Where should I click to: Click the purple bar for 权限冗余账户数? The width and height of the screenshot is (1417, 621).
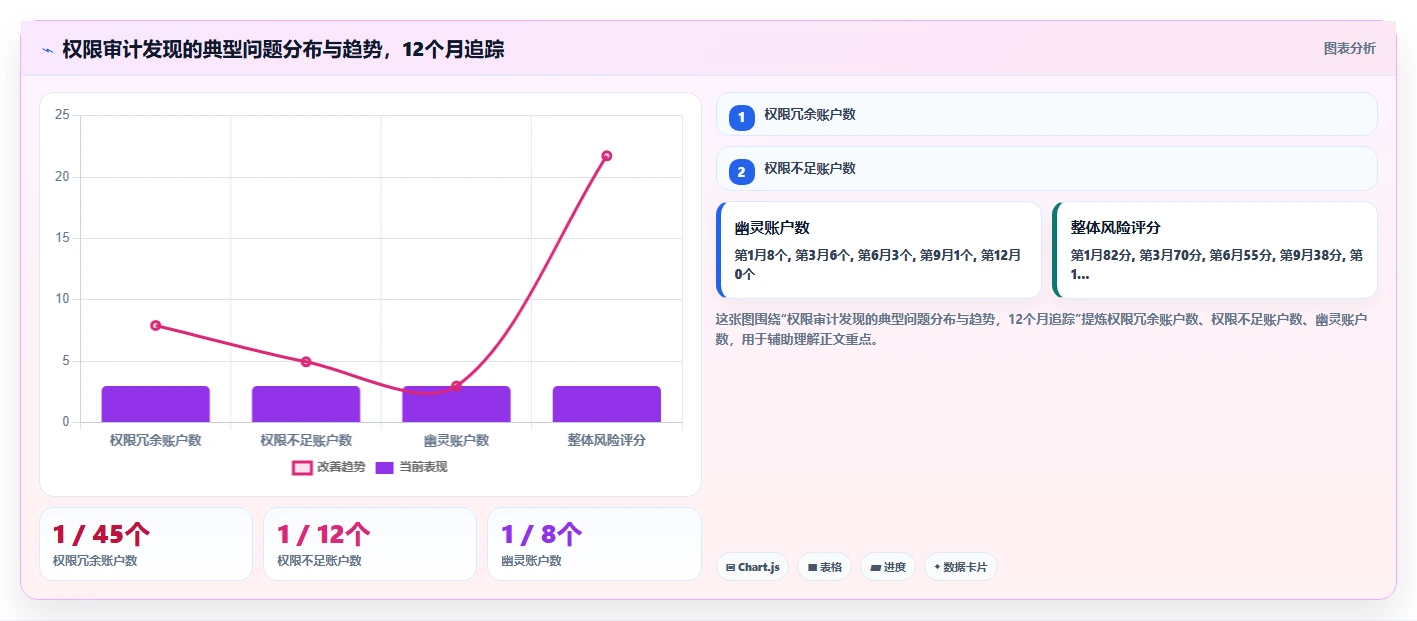[155, 404]
